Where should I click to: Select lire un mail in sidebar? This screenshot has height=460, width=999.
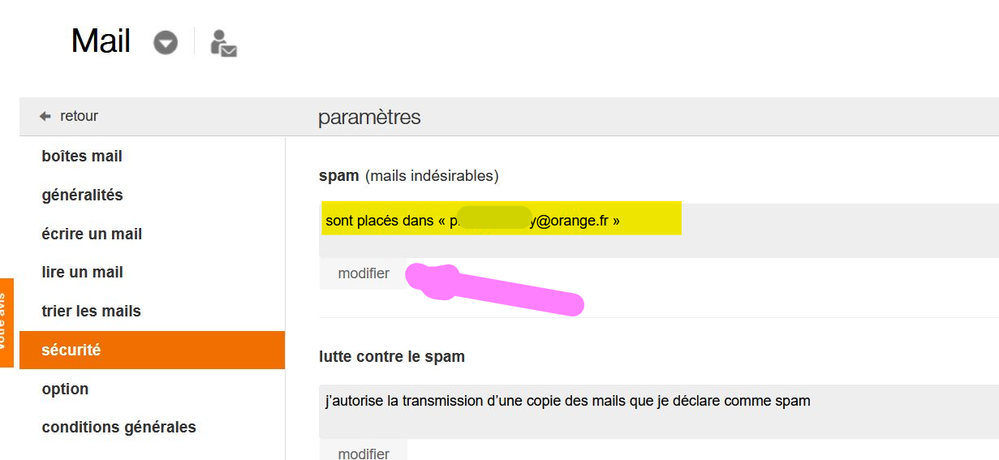[82, 272]
